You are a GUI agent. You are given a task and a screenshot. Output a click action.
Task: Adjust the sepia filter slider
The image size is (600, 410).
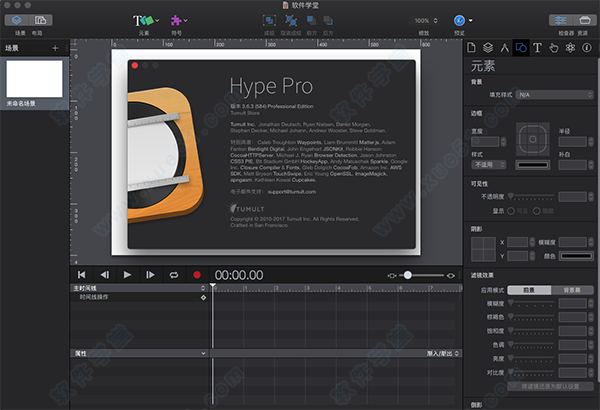[532, 317]
